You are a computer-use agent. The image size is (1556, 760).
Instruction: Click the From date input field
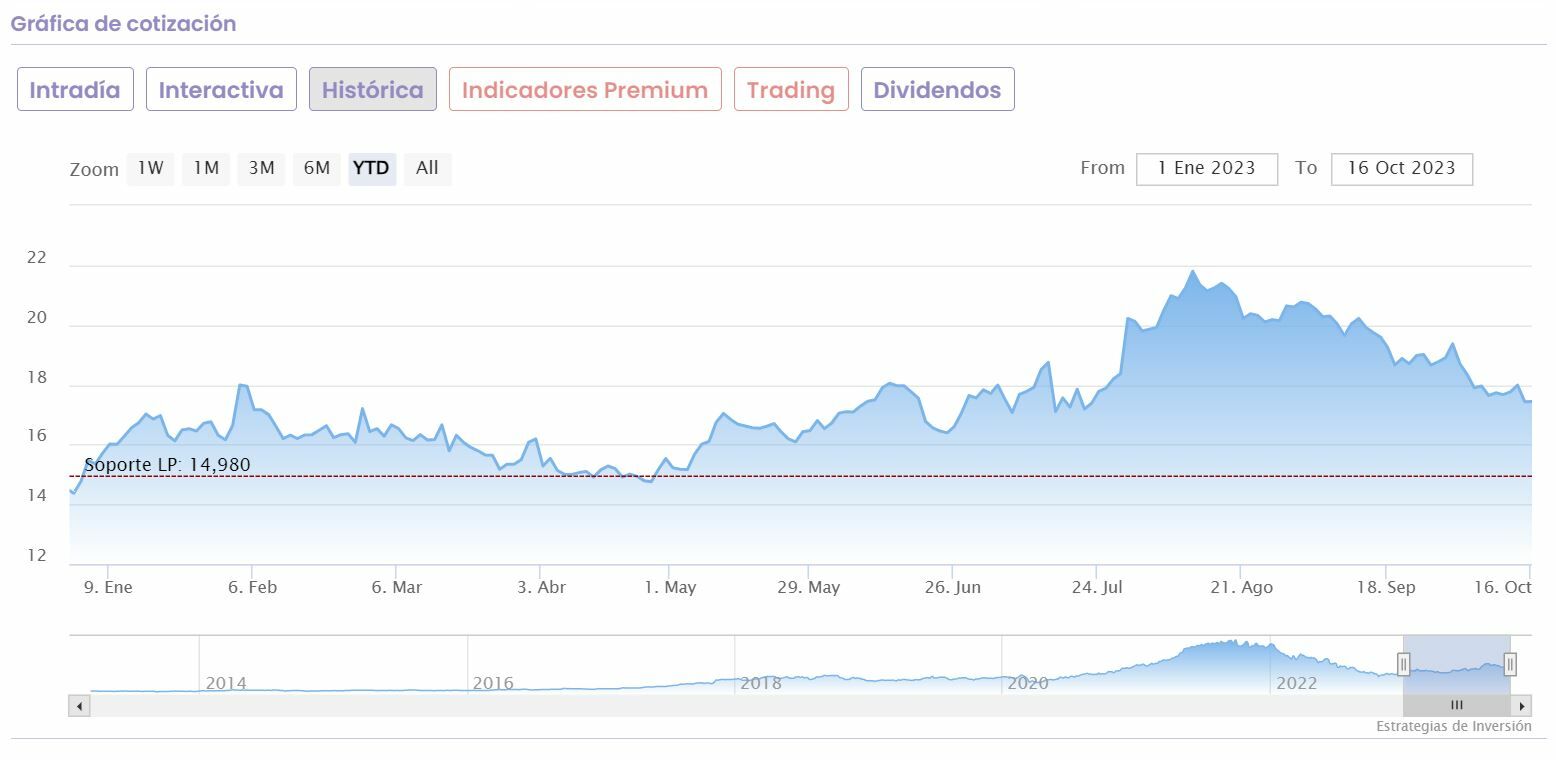pyautogui.click(x=1206, y=169)
